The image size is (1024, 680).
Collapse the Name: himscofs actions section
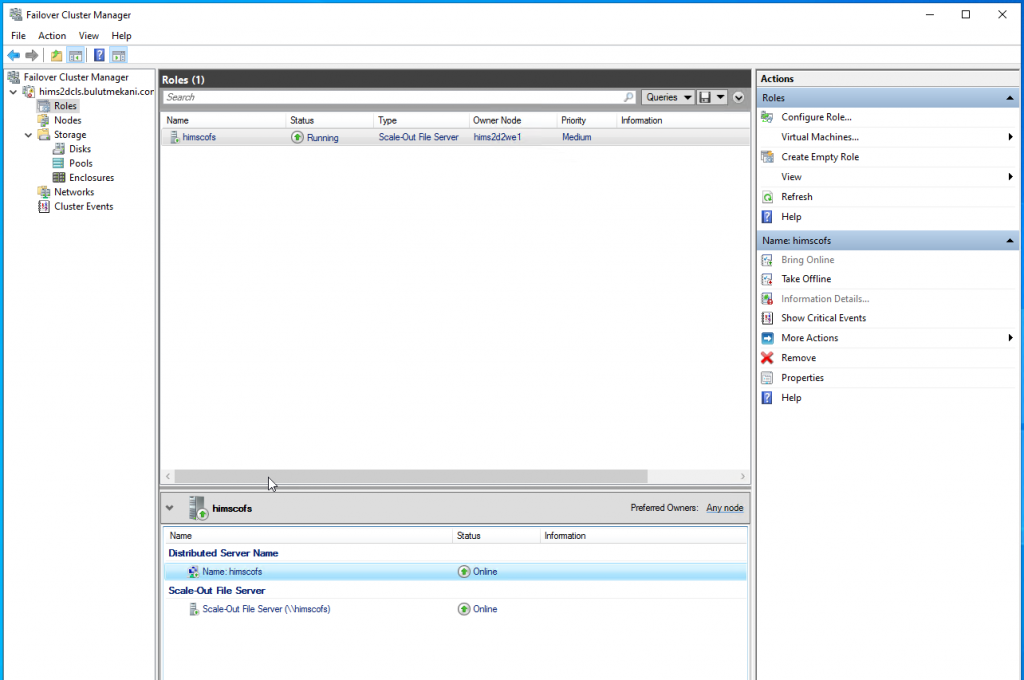coord(1010,241)
